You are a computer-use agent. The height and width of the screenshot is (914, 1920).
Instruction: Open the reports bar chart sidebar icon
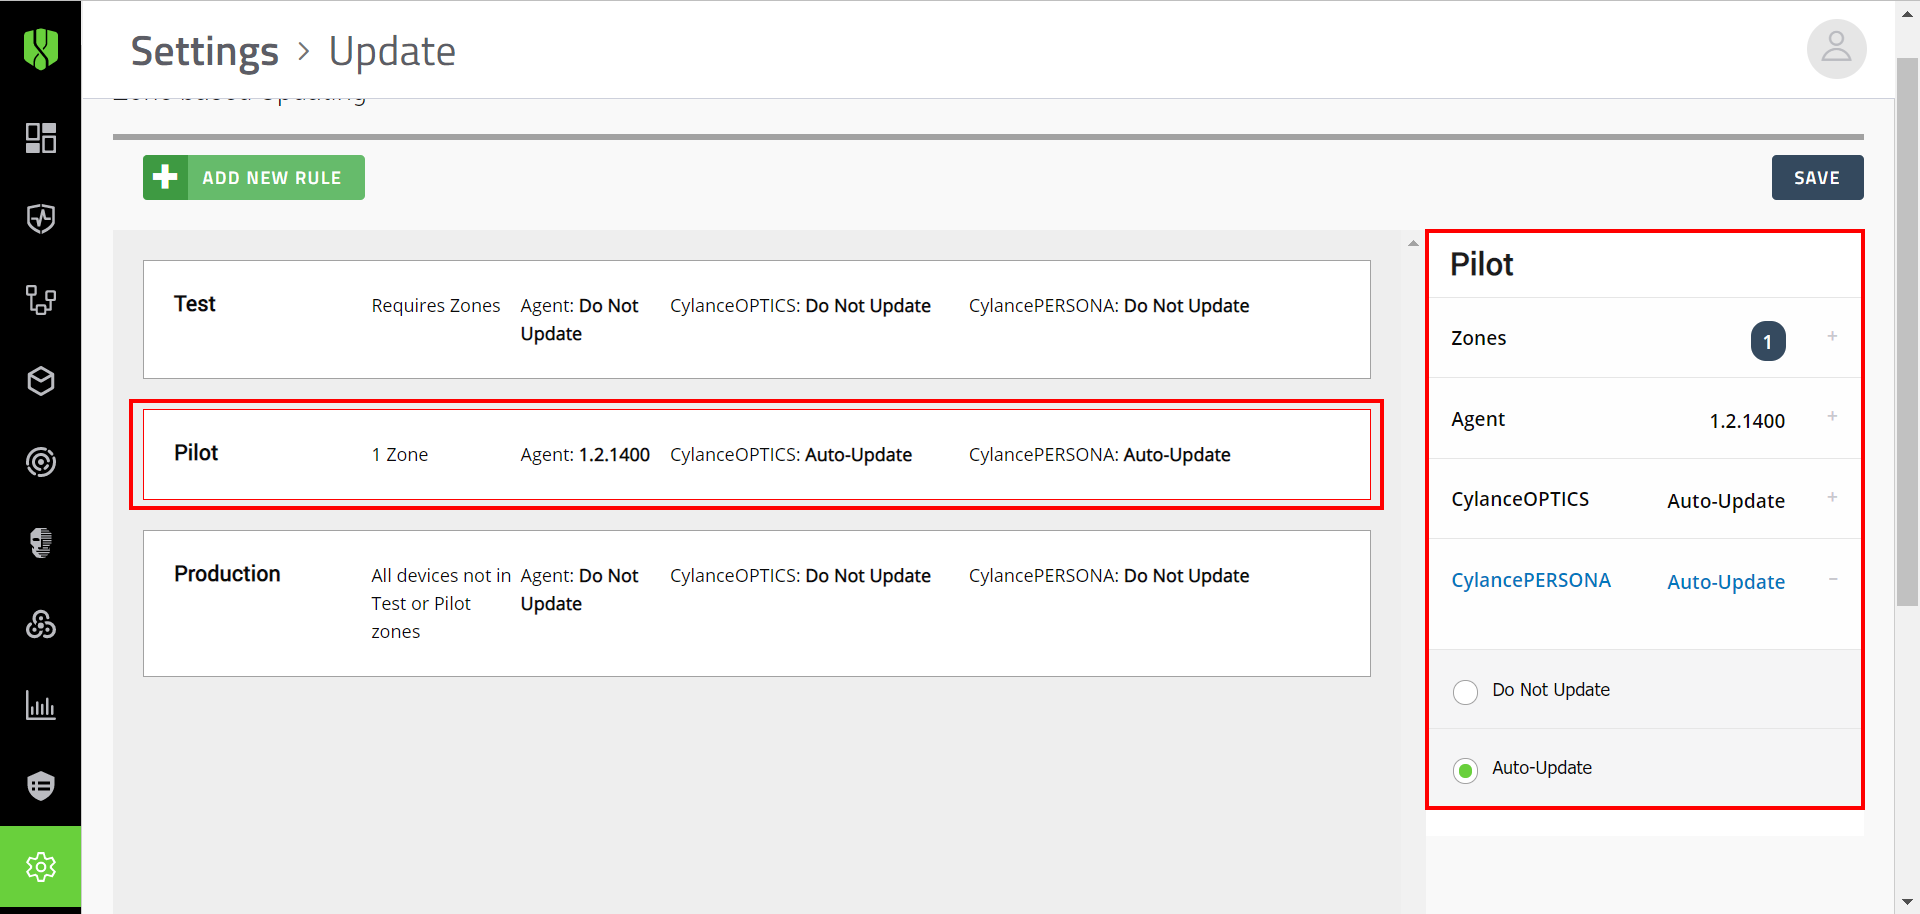pos(41,705)
